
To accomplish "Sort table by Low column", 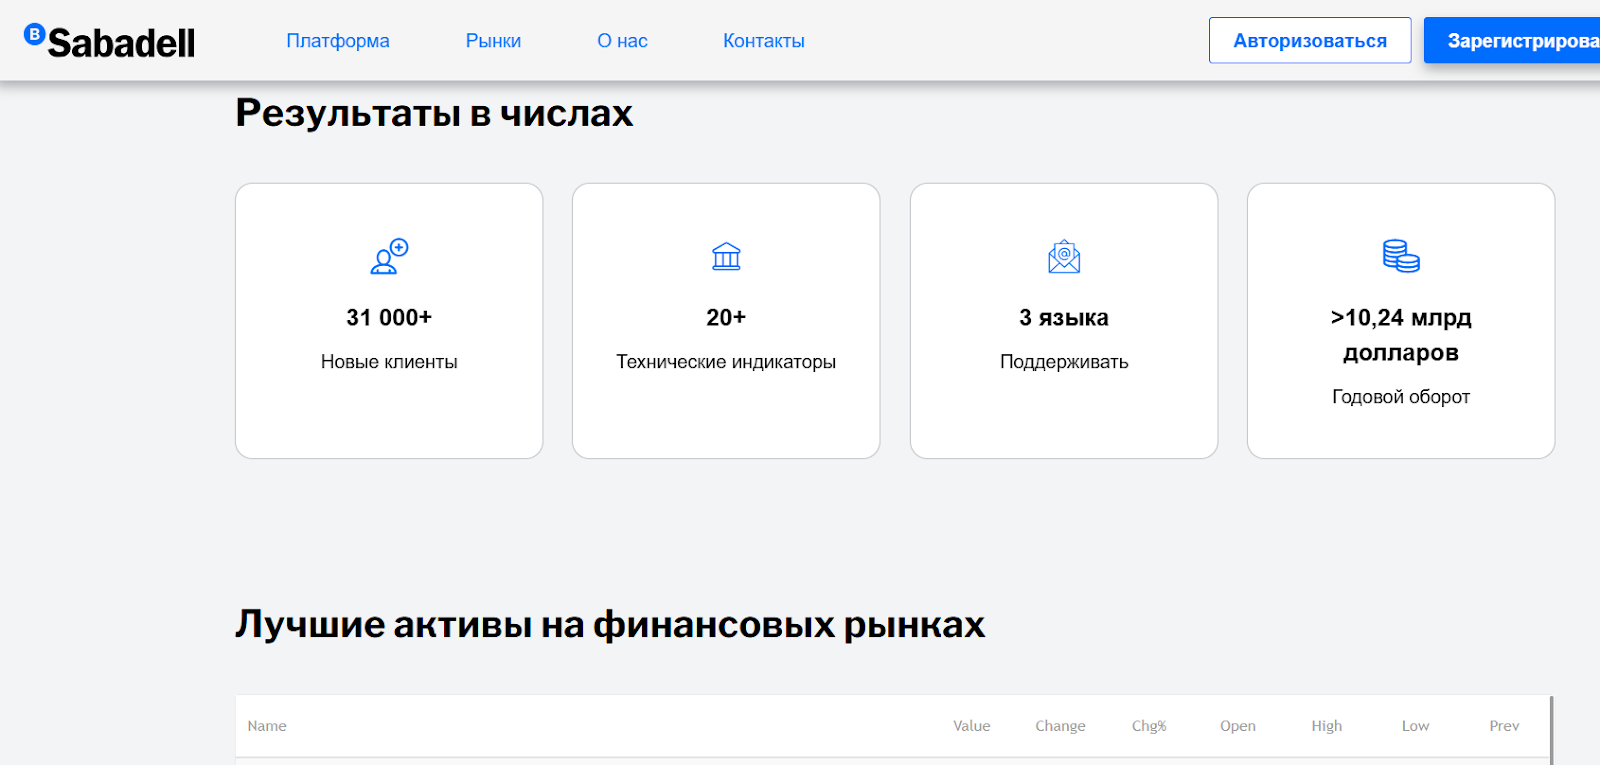I will tap(1415, 726).
